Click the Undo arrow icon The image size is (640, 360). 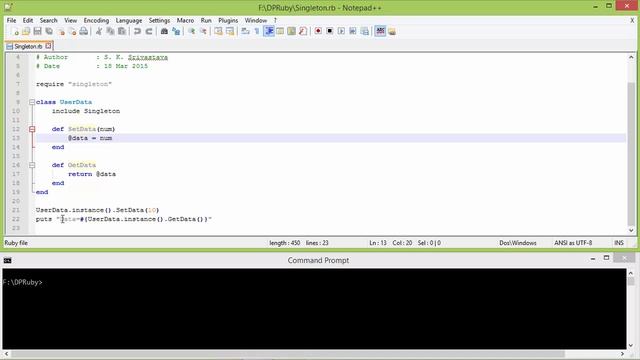pyautogui.click(x=137, y=31)
